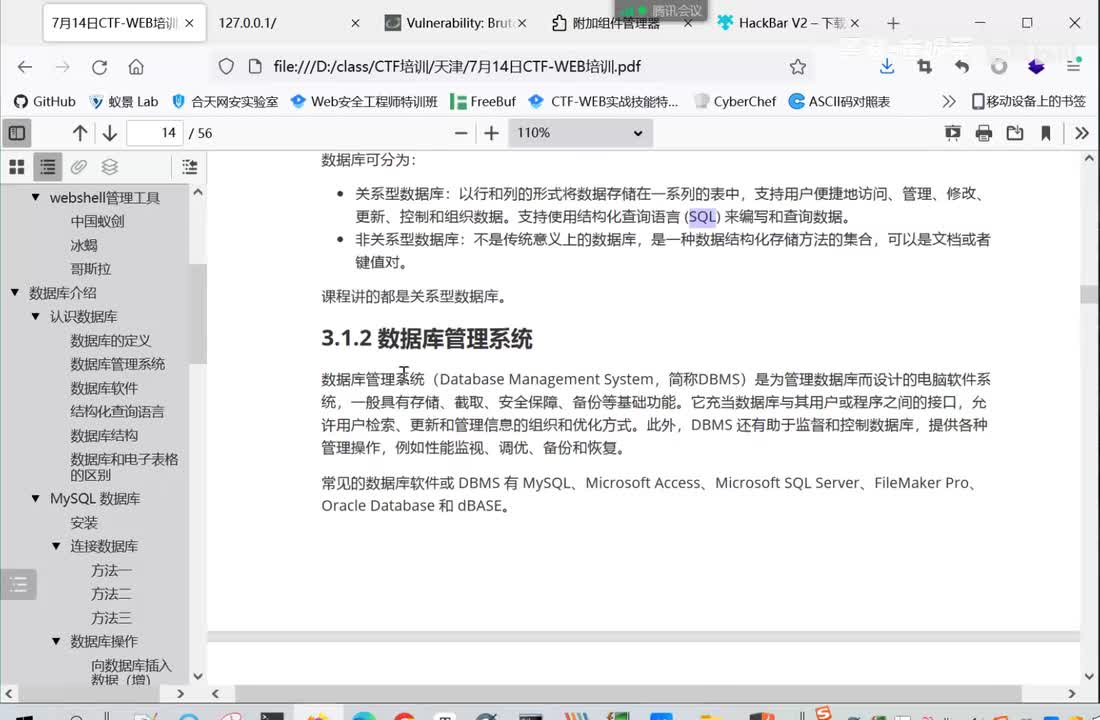Image resolution: width=1100 pixels, height=720 pixels.
Task: Click the horizontal scrollbar of the PDF
Action: pos(628,693)
